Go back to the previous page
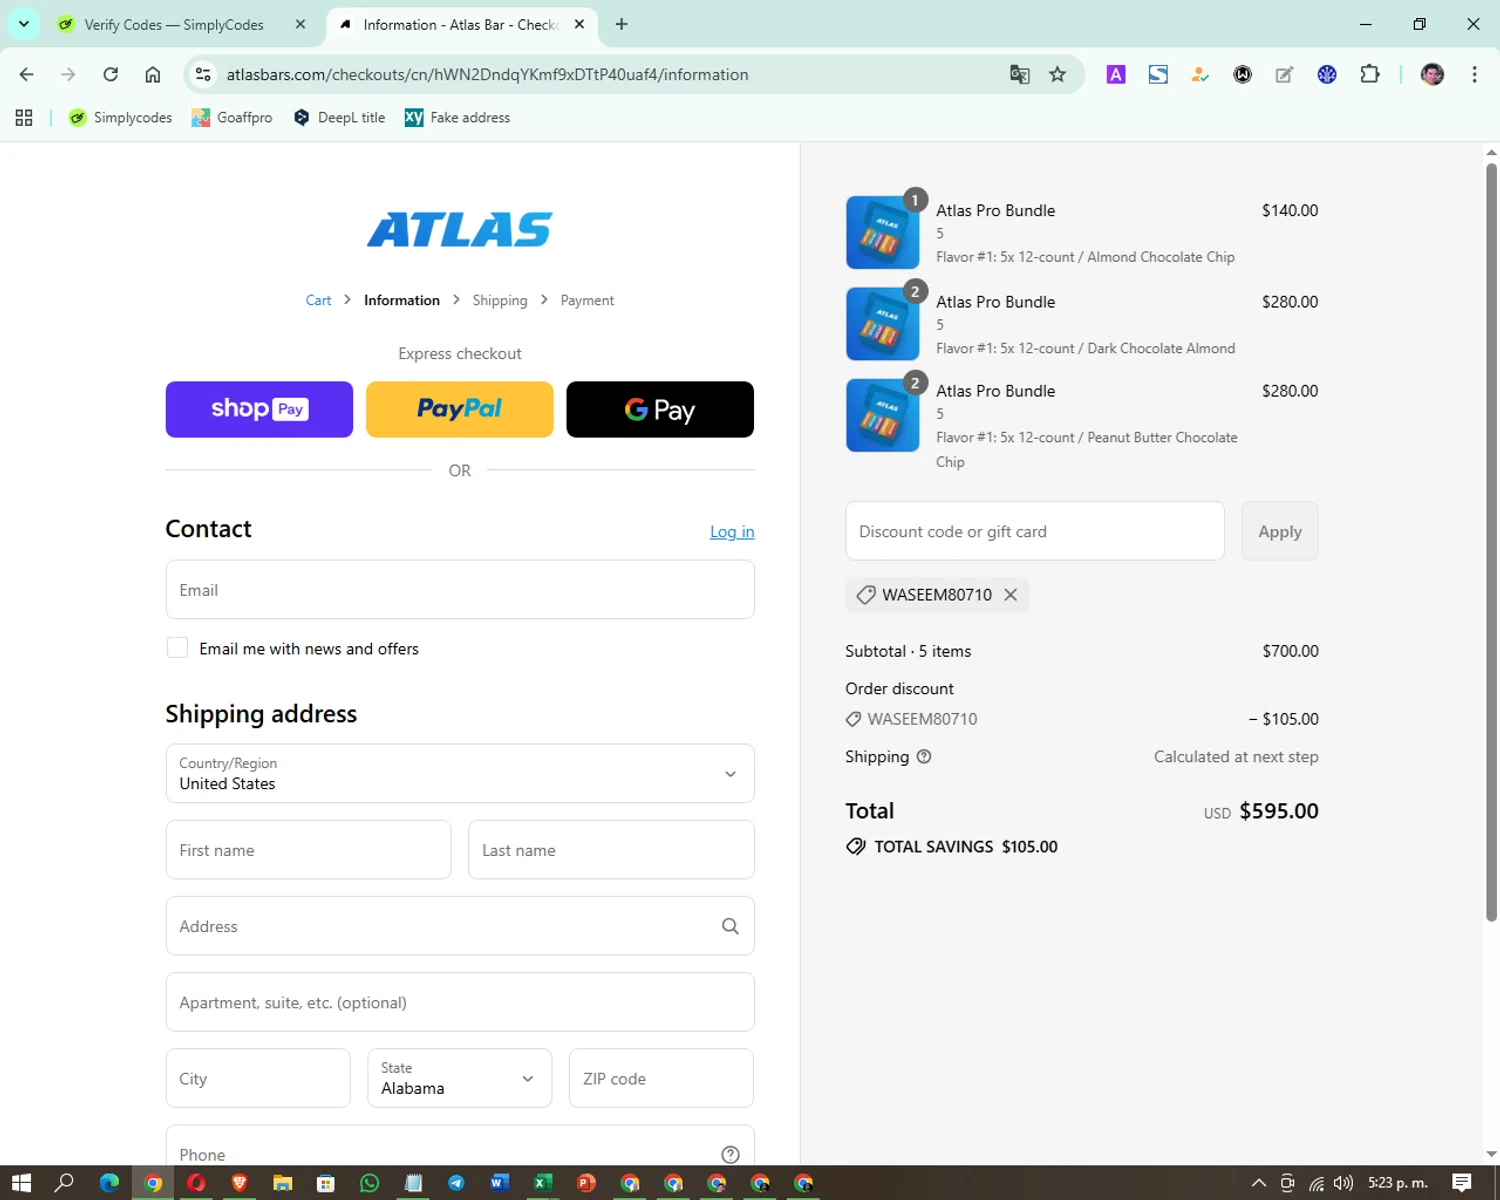The height and width of the screenshot is (1200, 1500). point(27,74)
